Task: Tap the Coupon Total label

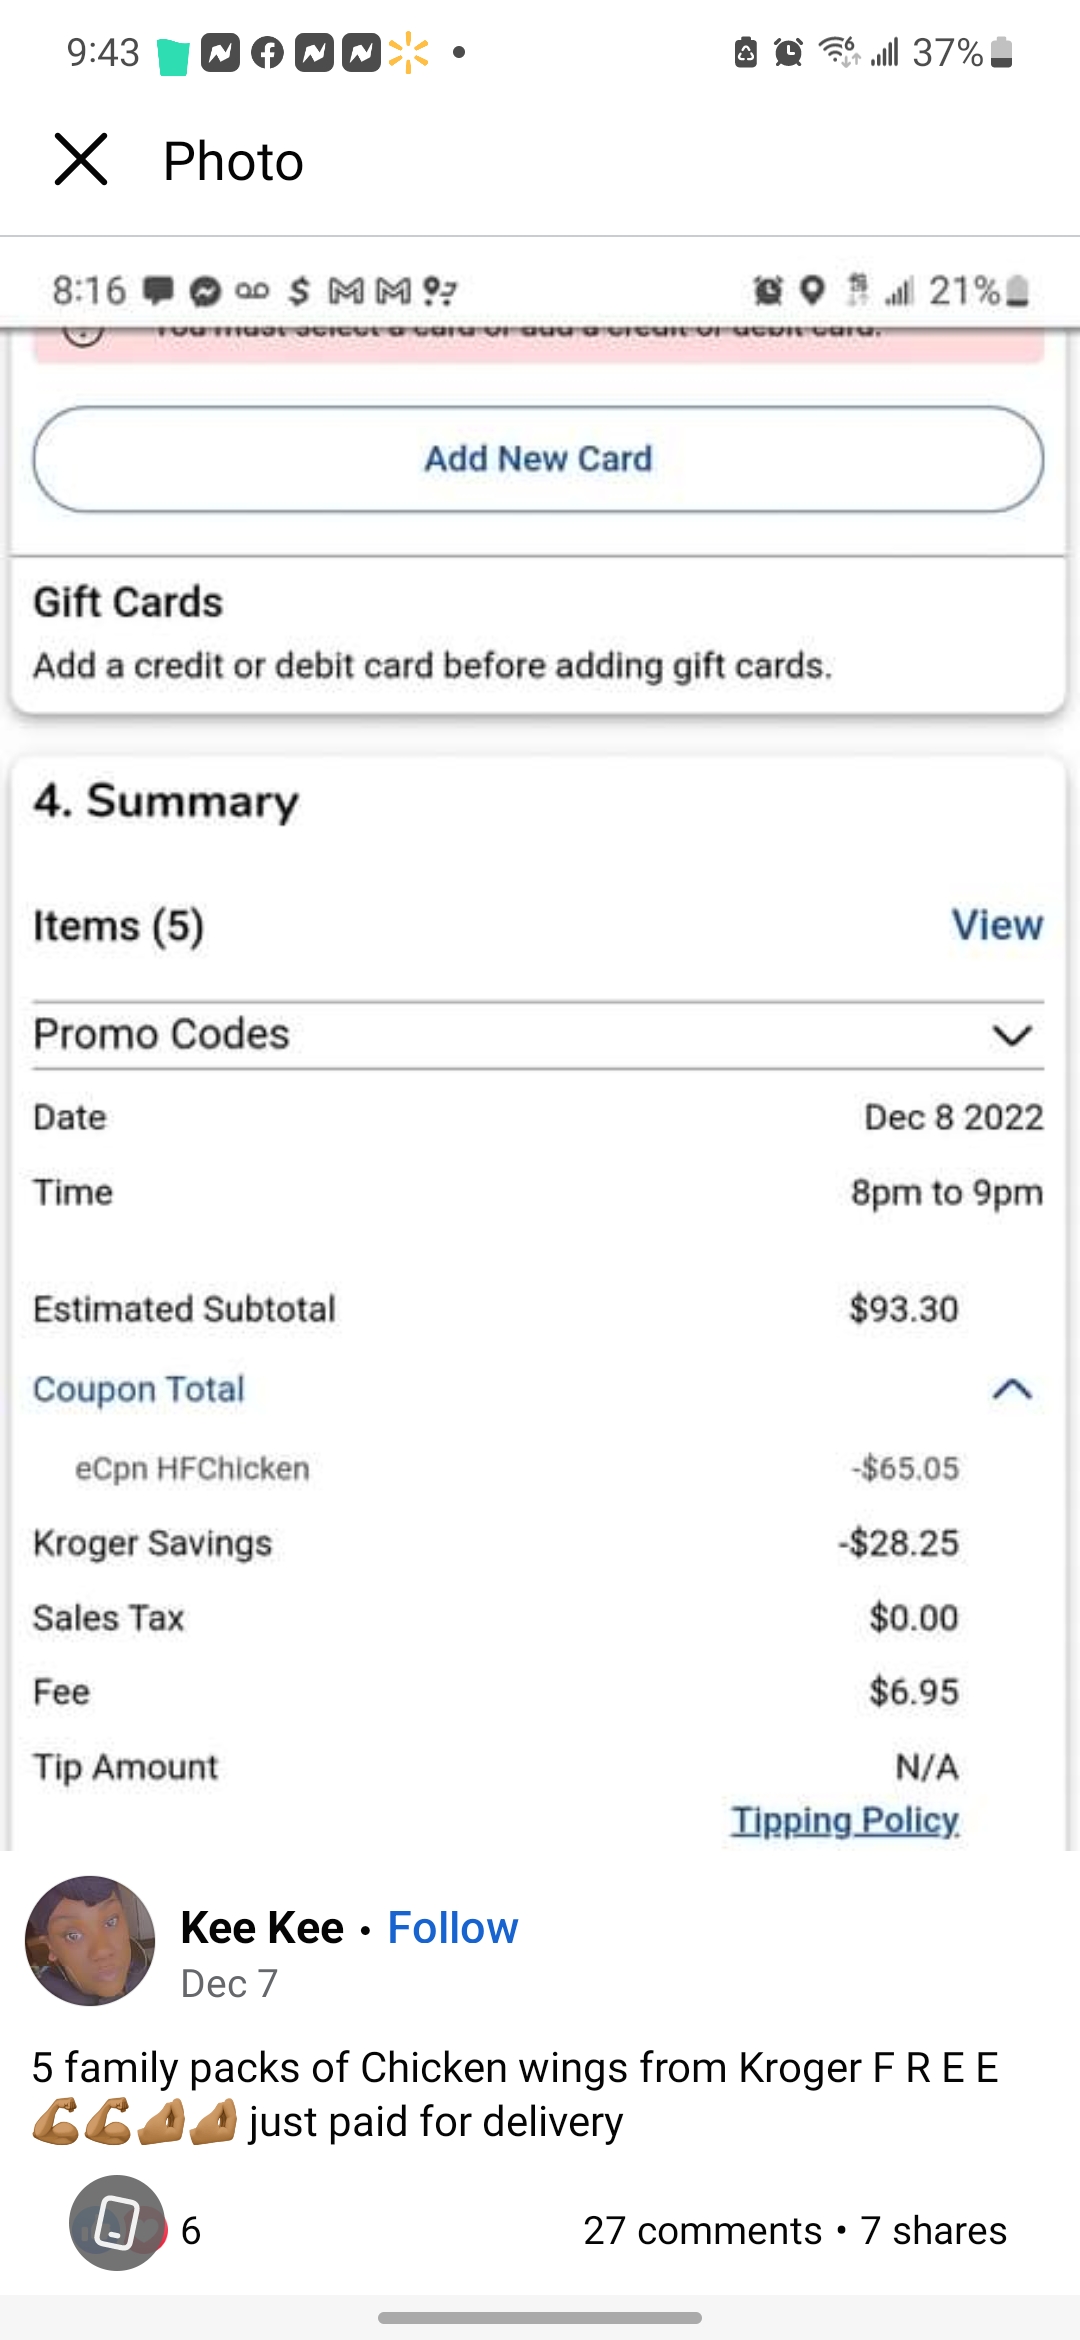Action: pos(139,1389)
